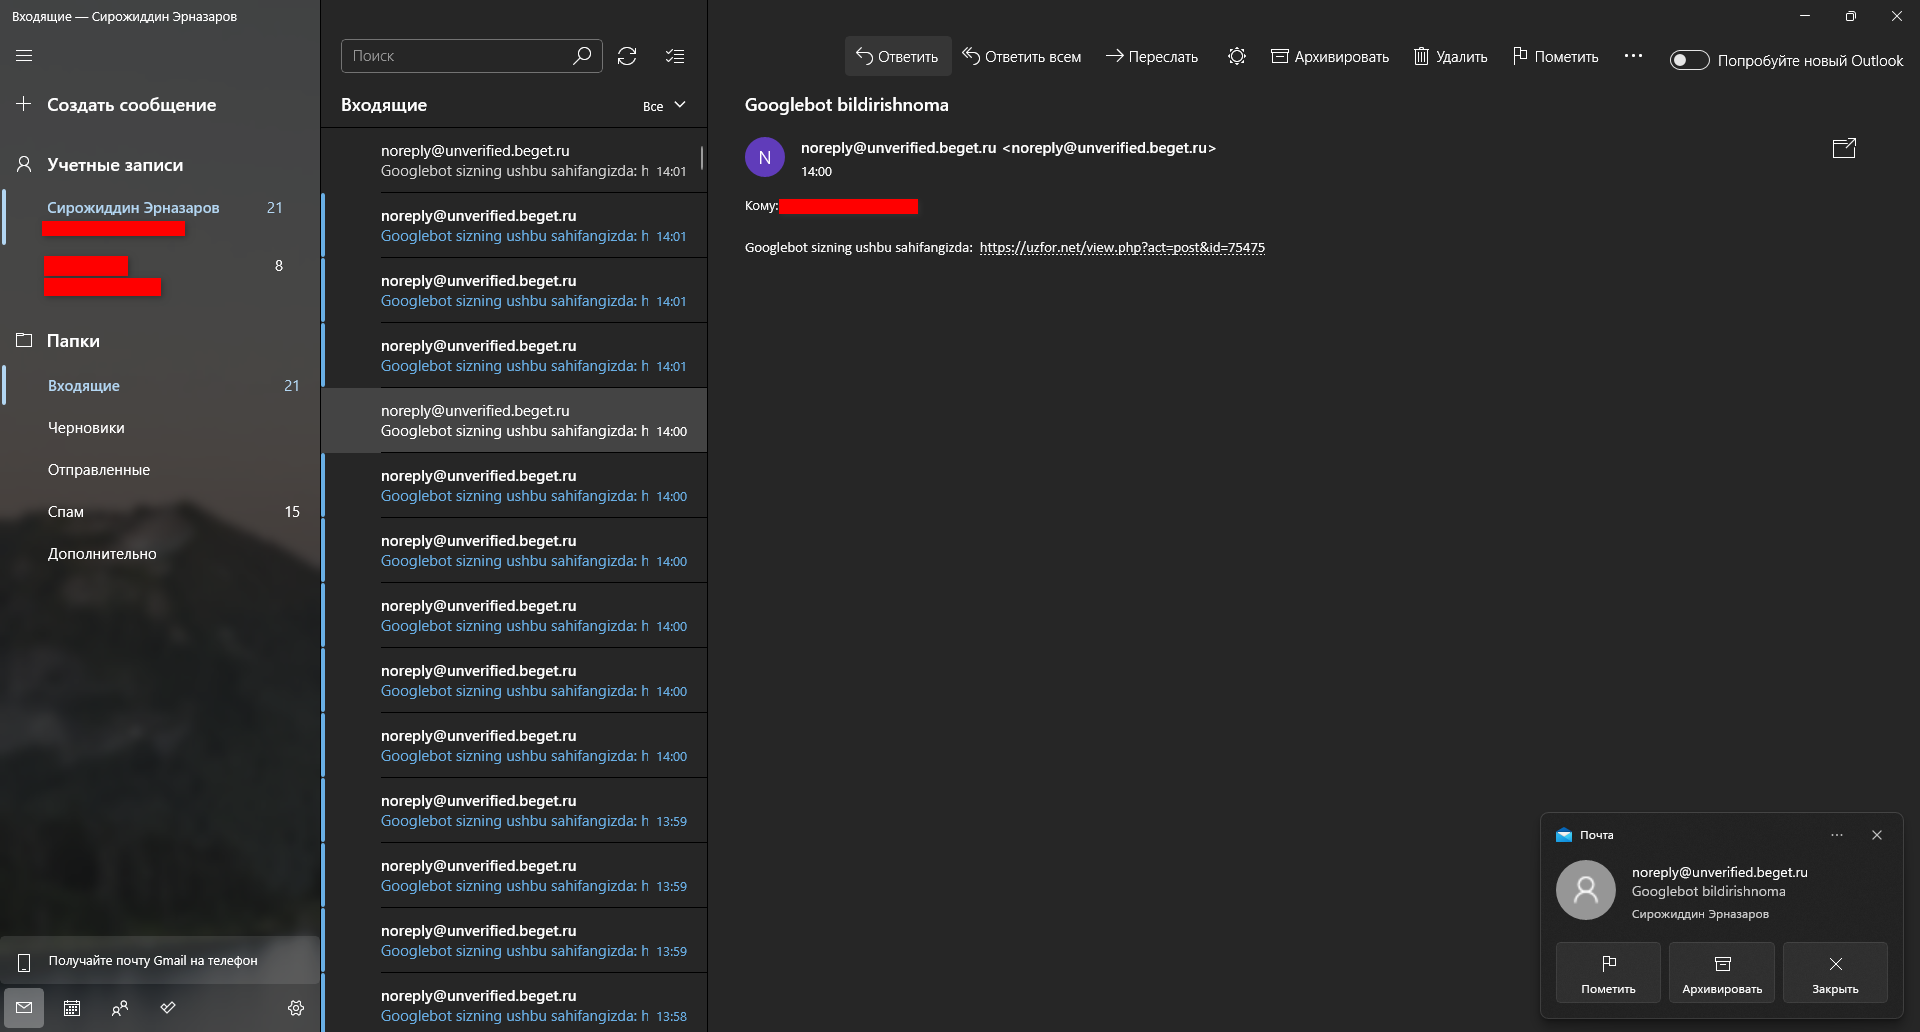Open more actions ellipsis in toolbar
Screen dimensions: 1920x1032
(x=1633, y=57)
